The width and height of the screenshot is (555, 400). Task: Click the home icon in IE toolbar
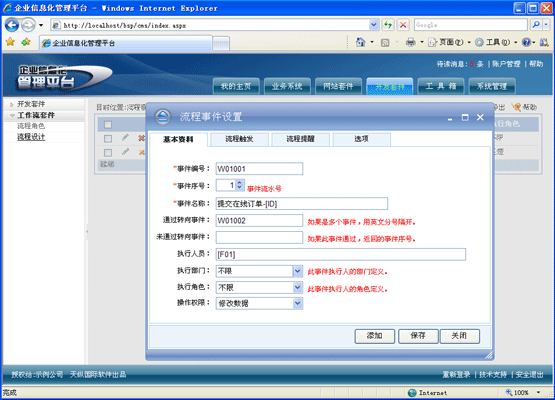point(360,42)
